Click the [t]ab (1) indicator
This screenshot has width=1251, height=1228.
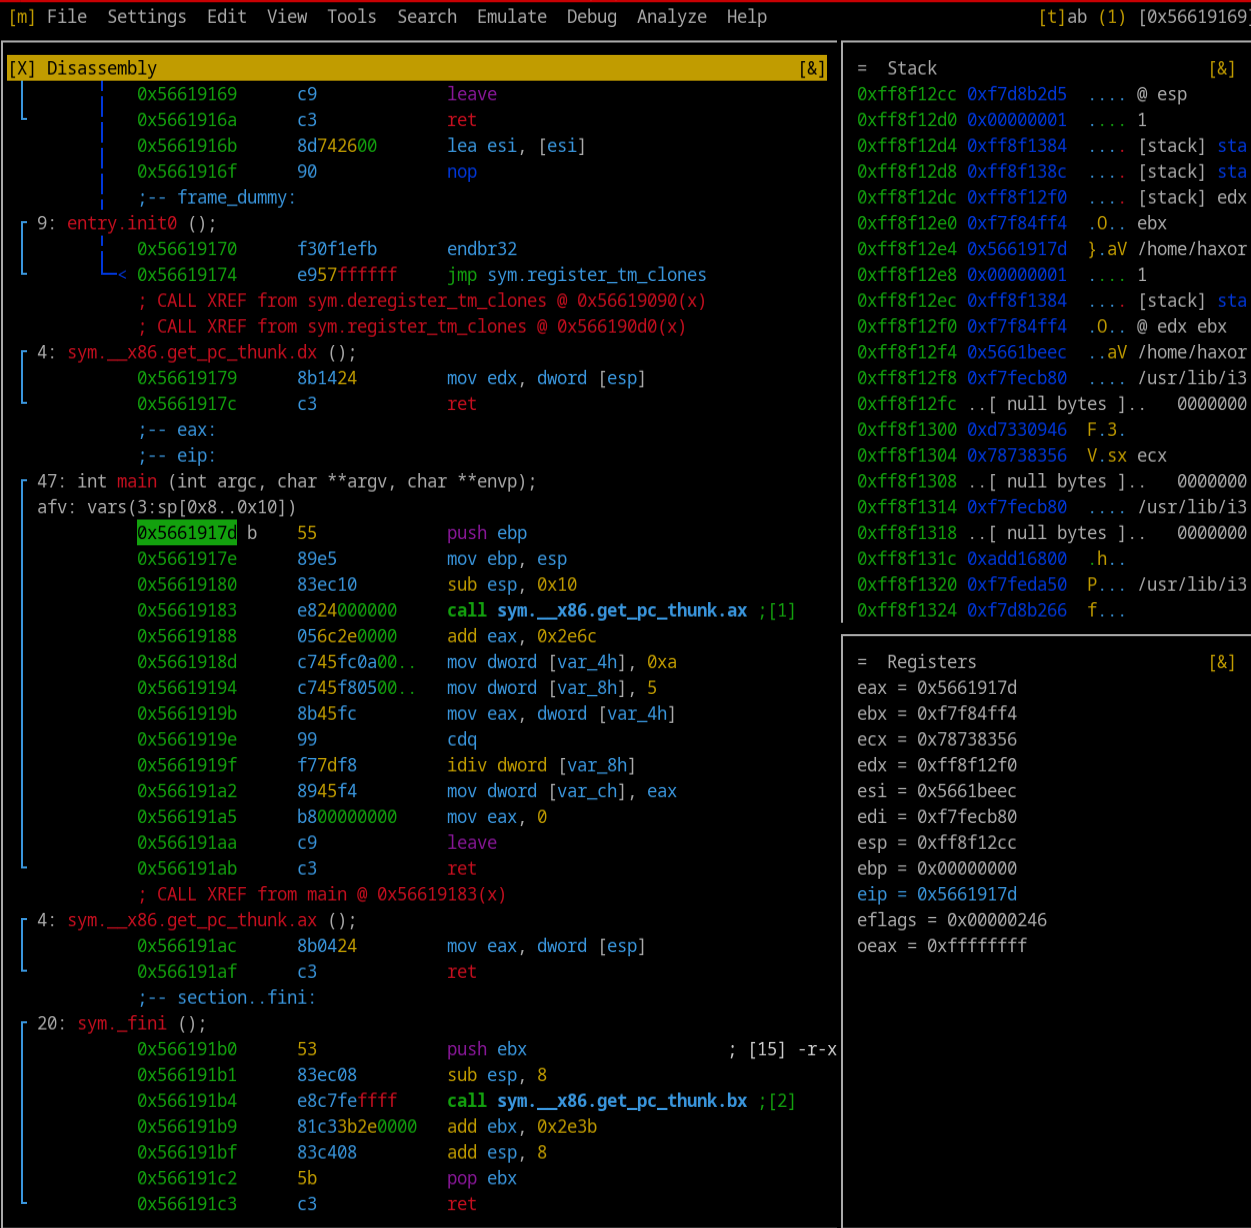click(1082, 17)
